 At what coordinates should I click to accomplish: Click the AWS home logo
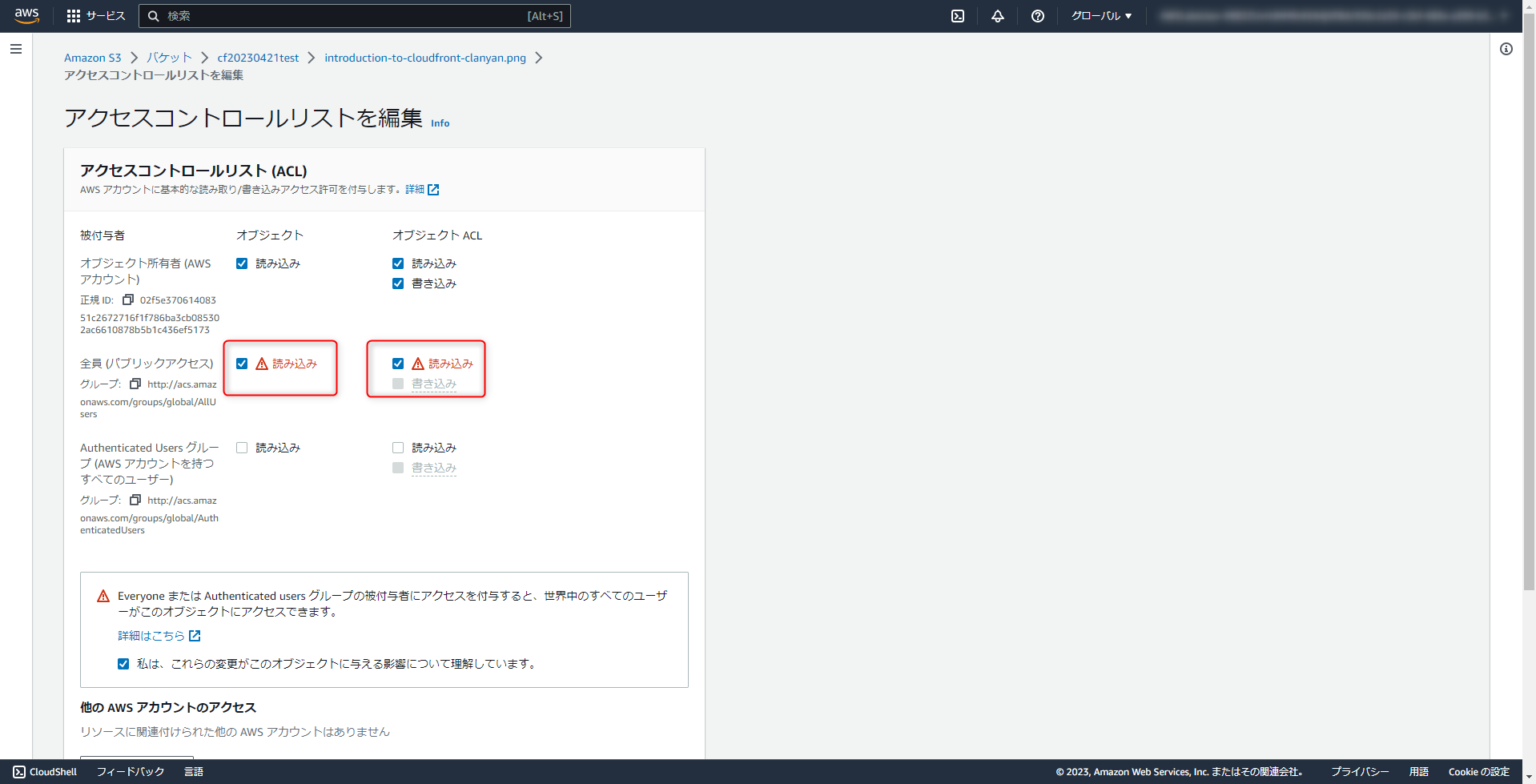click(x=27, y=15)
